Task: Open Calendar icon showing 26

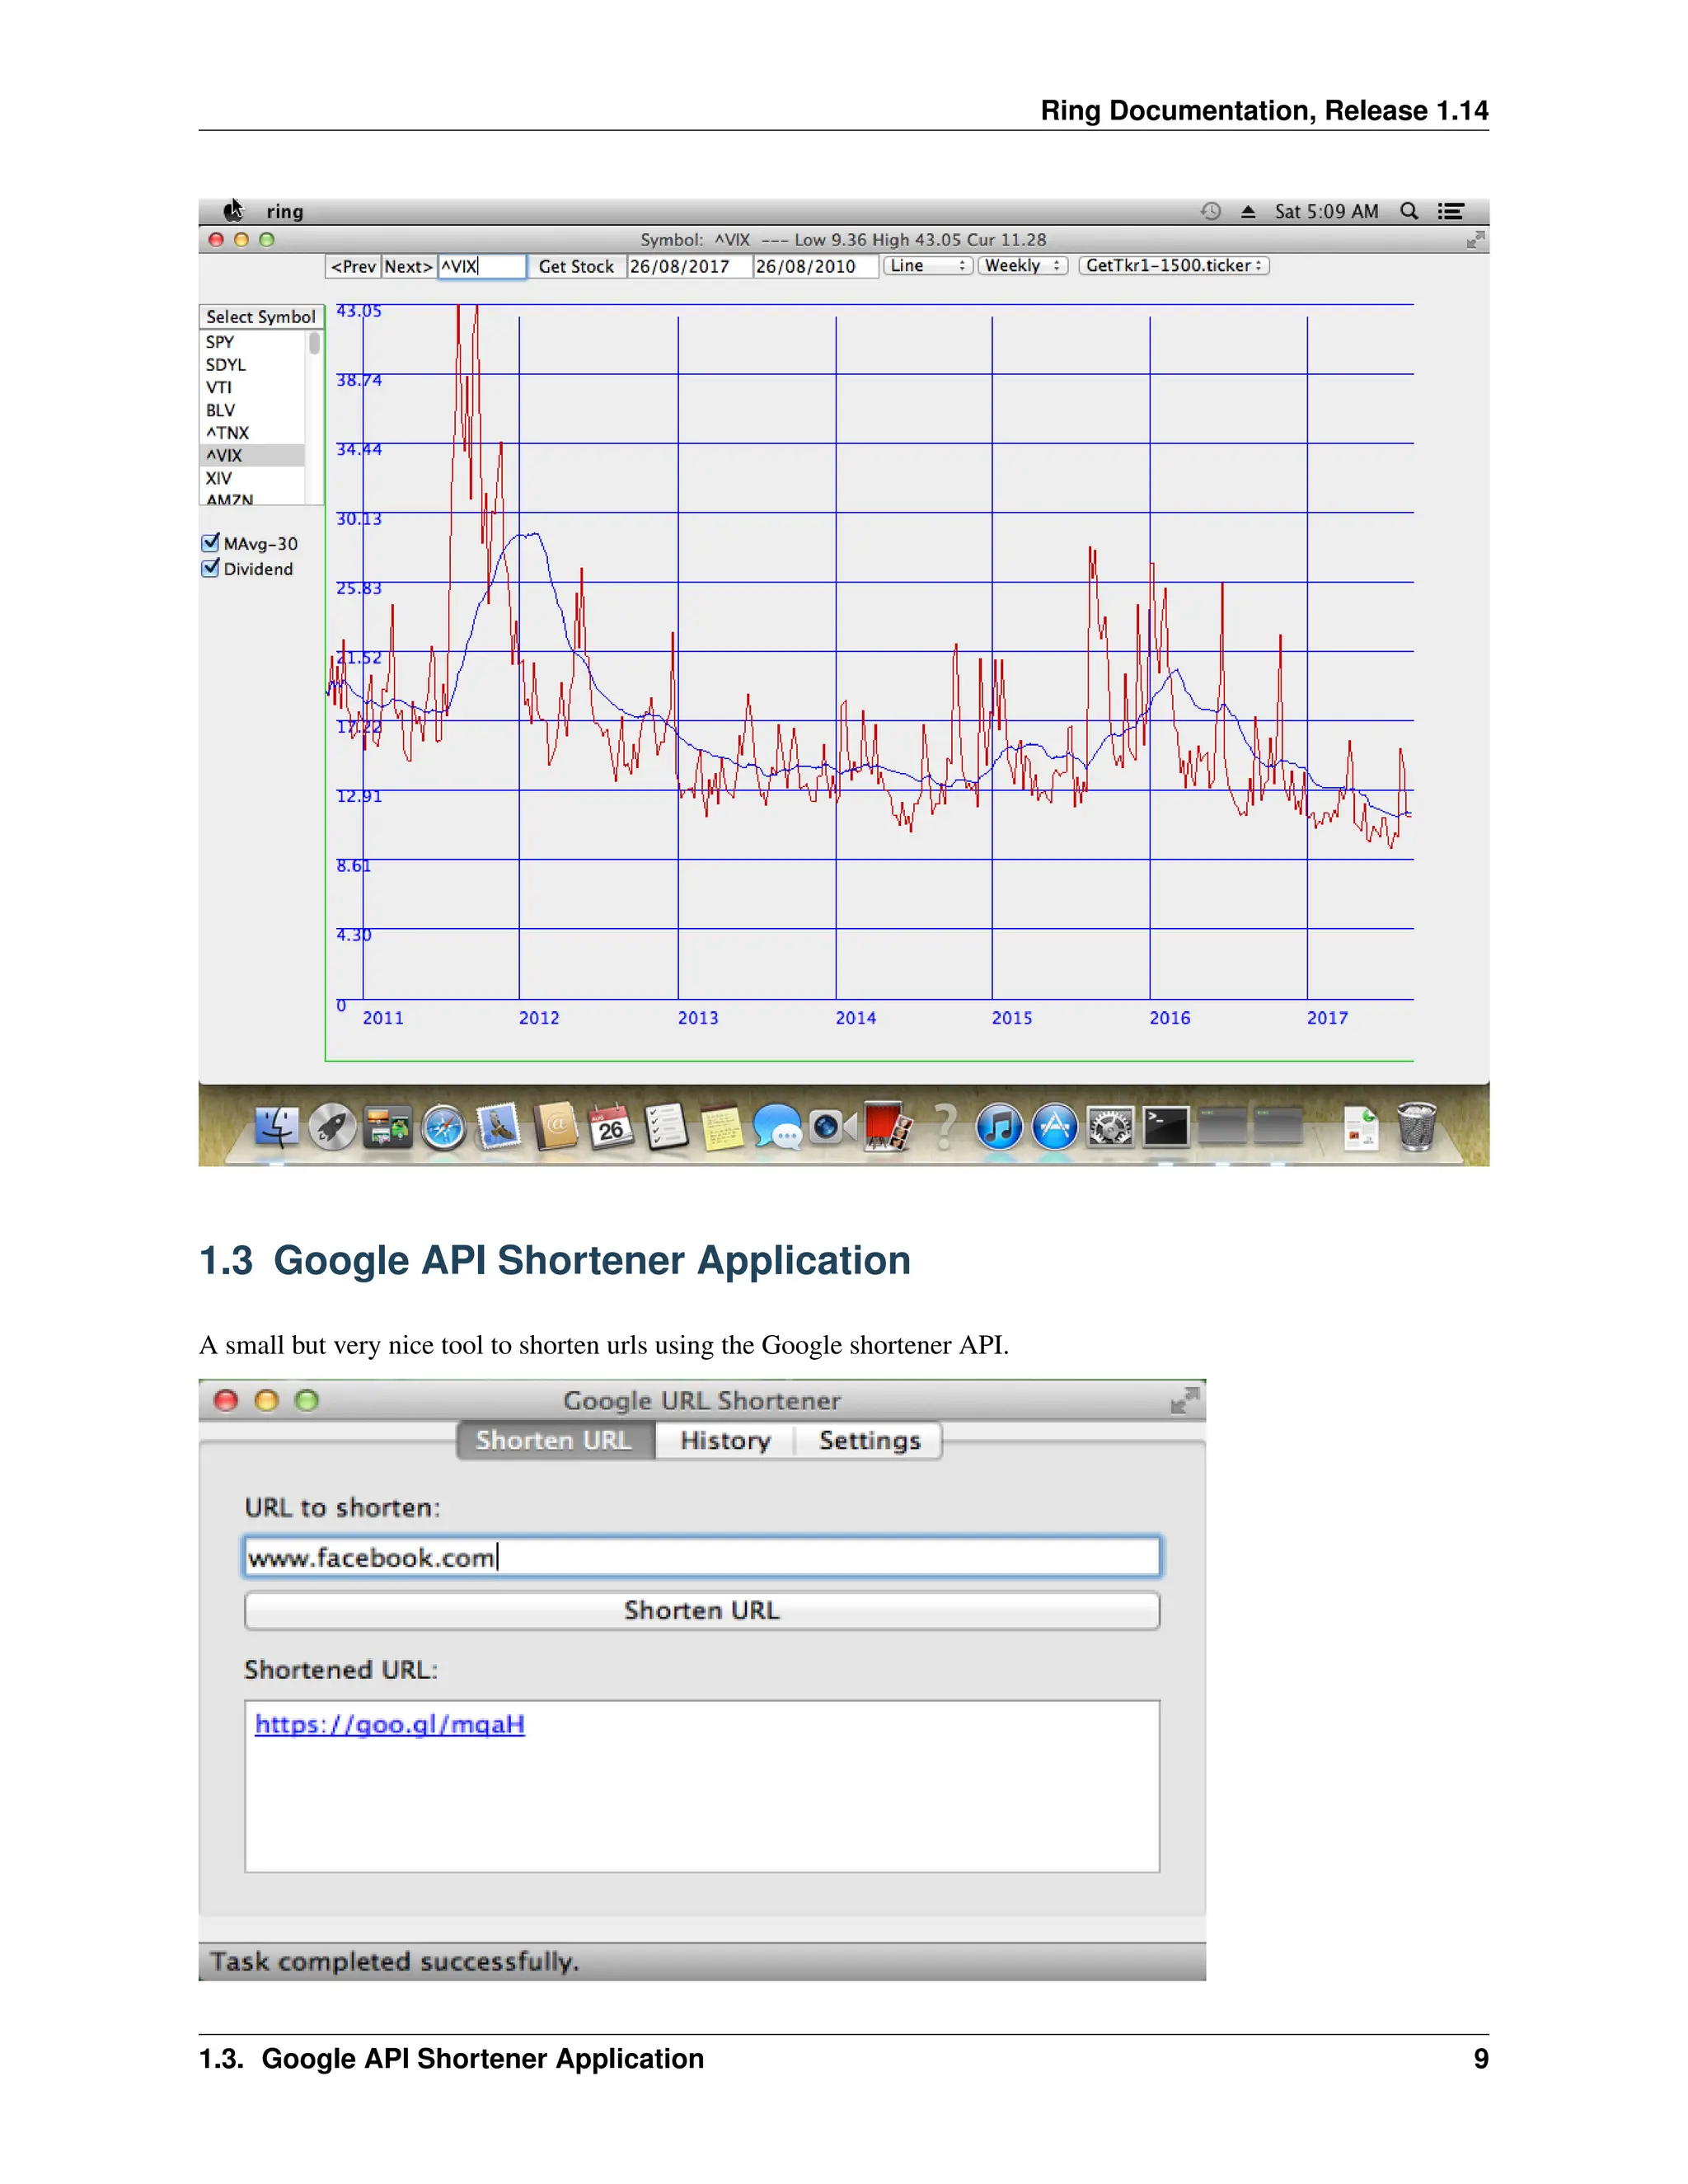Action: [x=610, y=1126]
